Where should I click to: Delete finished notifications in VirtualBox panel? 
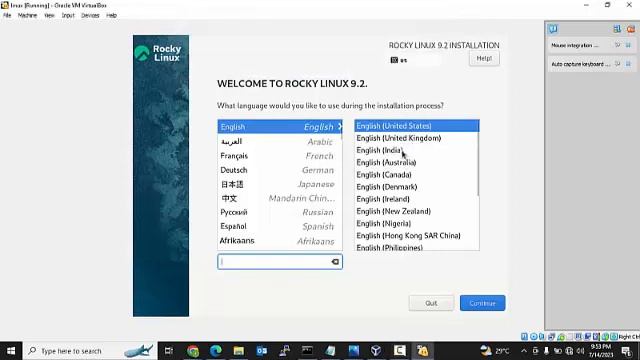click(x=631, y=29)
